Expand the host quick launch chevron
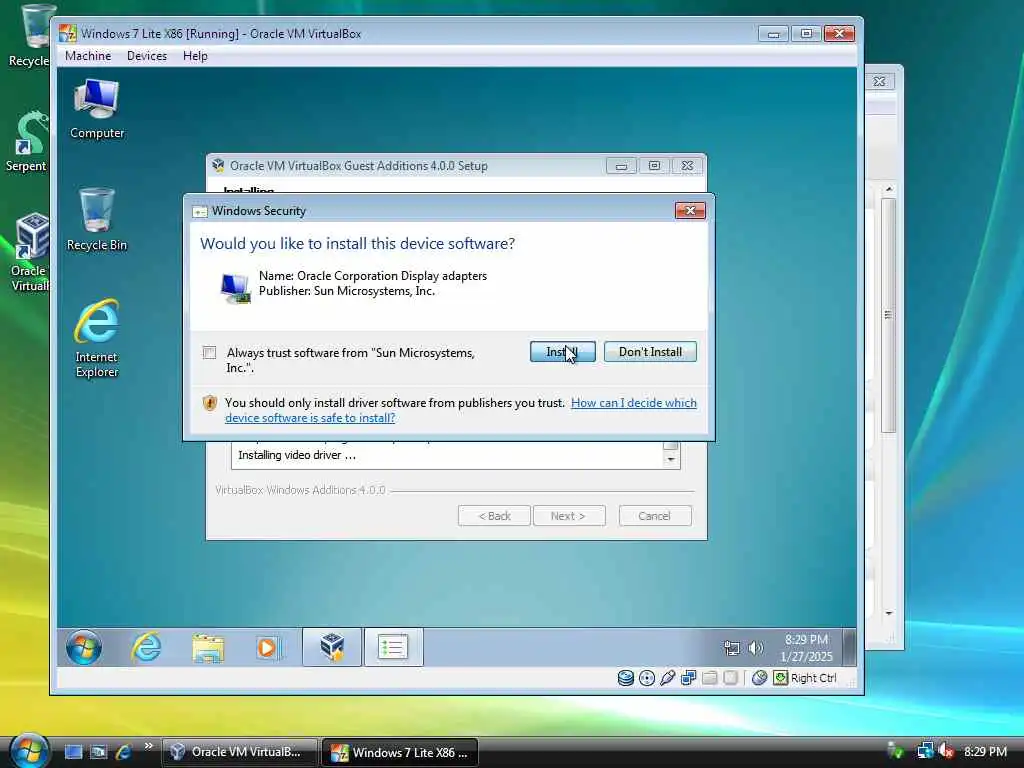Image resolution: width=1024 pixels, height=768 pixels. pyautogui.click(x=148, y=746)
